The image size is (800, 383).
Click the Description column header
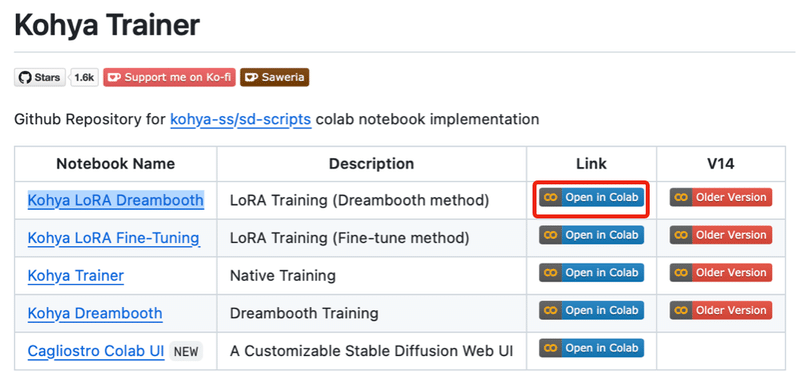371,164
